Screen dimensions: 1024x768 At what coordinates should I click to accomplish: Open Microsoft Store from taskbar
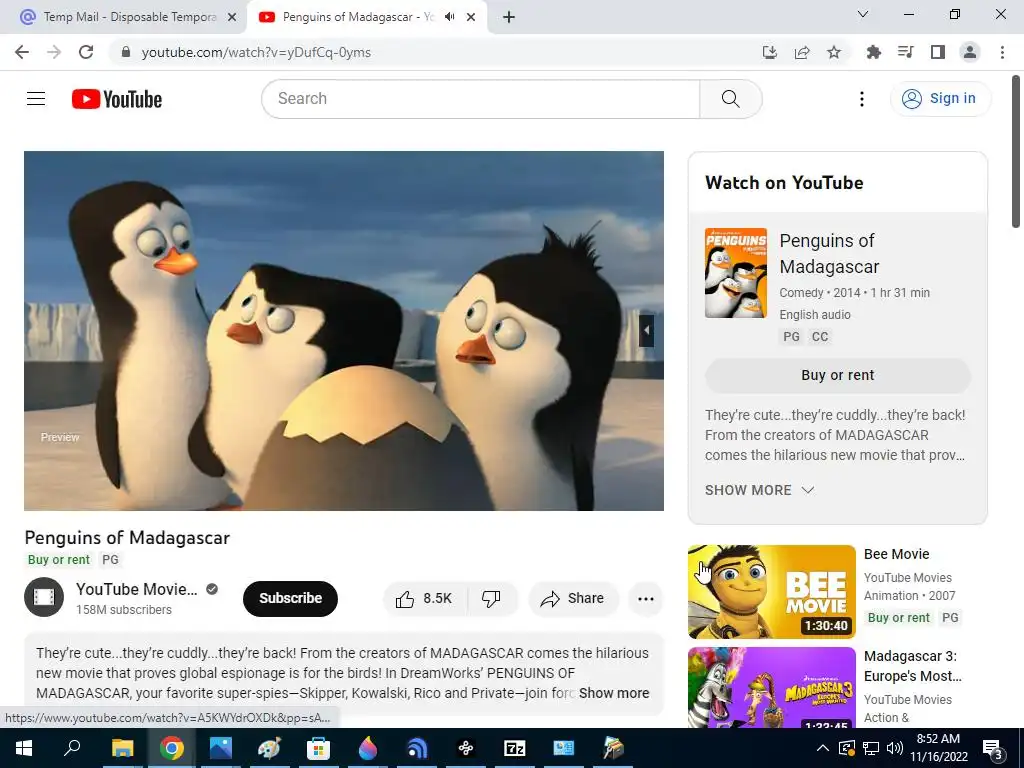[318, 748]
